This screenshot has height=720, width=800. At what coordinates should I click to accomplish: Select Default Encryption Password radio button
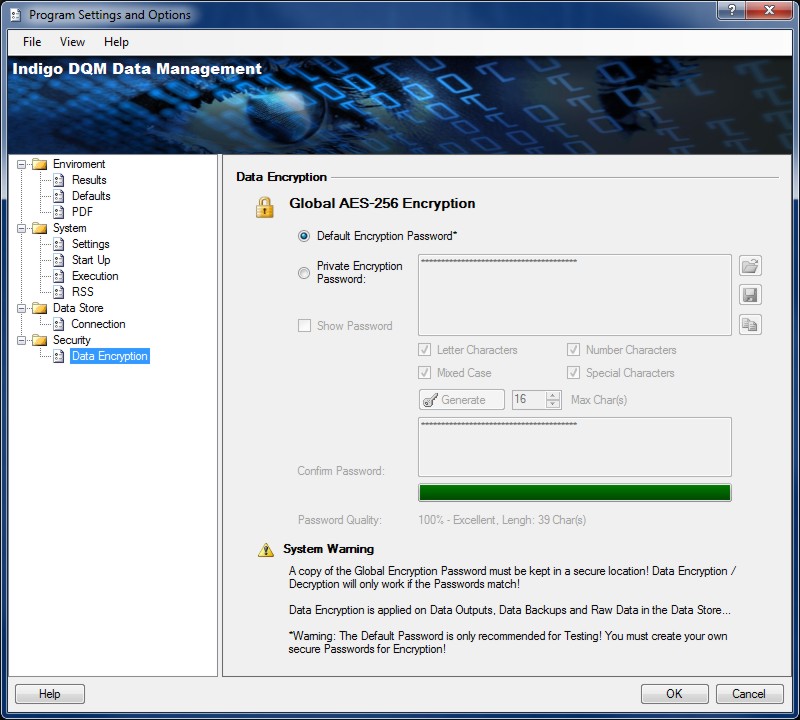[x=304, y=236]
